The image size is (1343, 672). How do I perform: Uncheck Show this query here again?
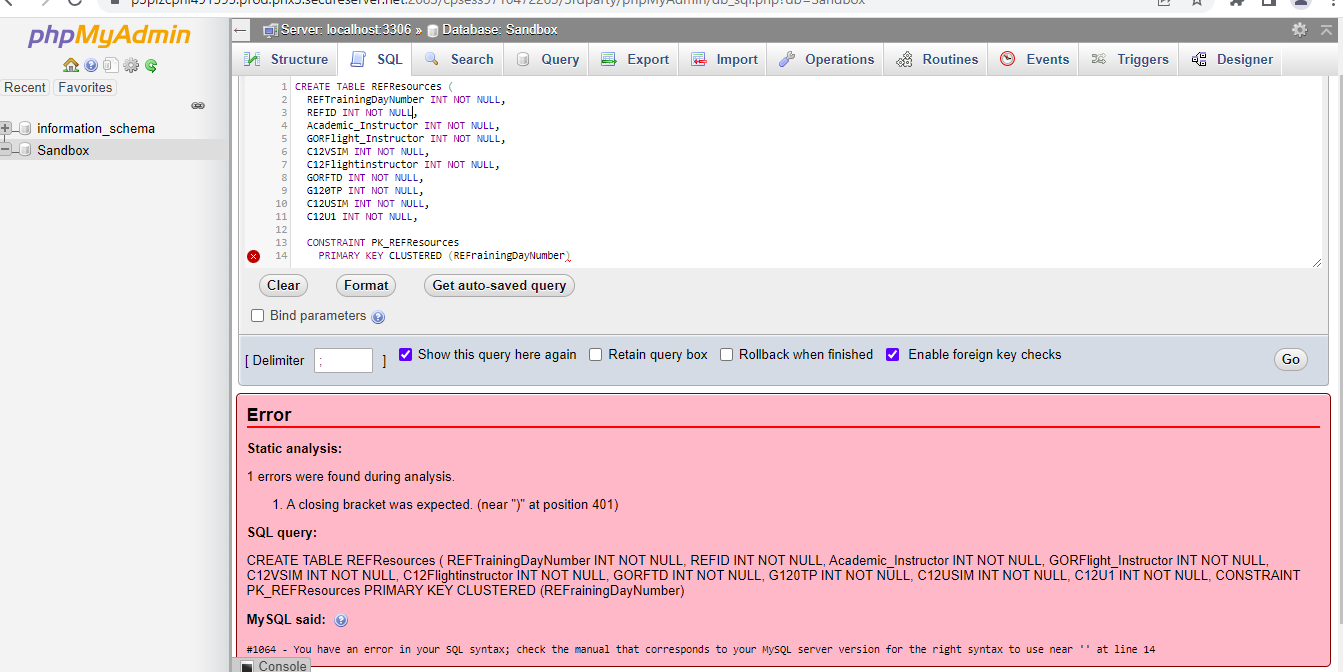[406, 354]
